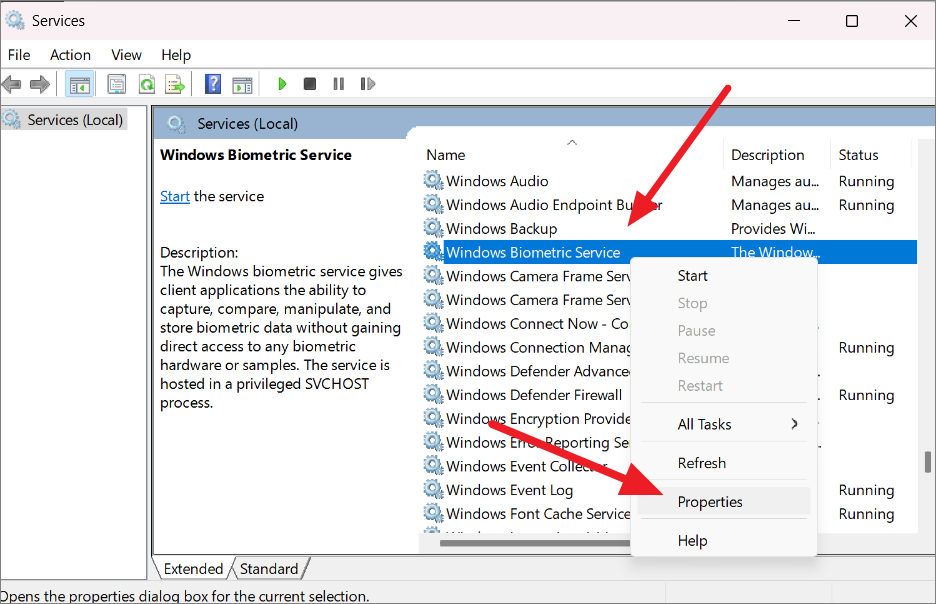Click the Pause Service toolbar icon
The width and height of the screenshot is (936, 604).
[338, 84]
